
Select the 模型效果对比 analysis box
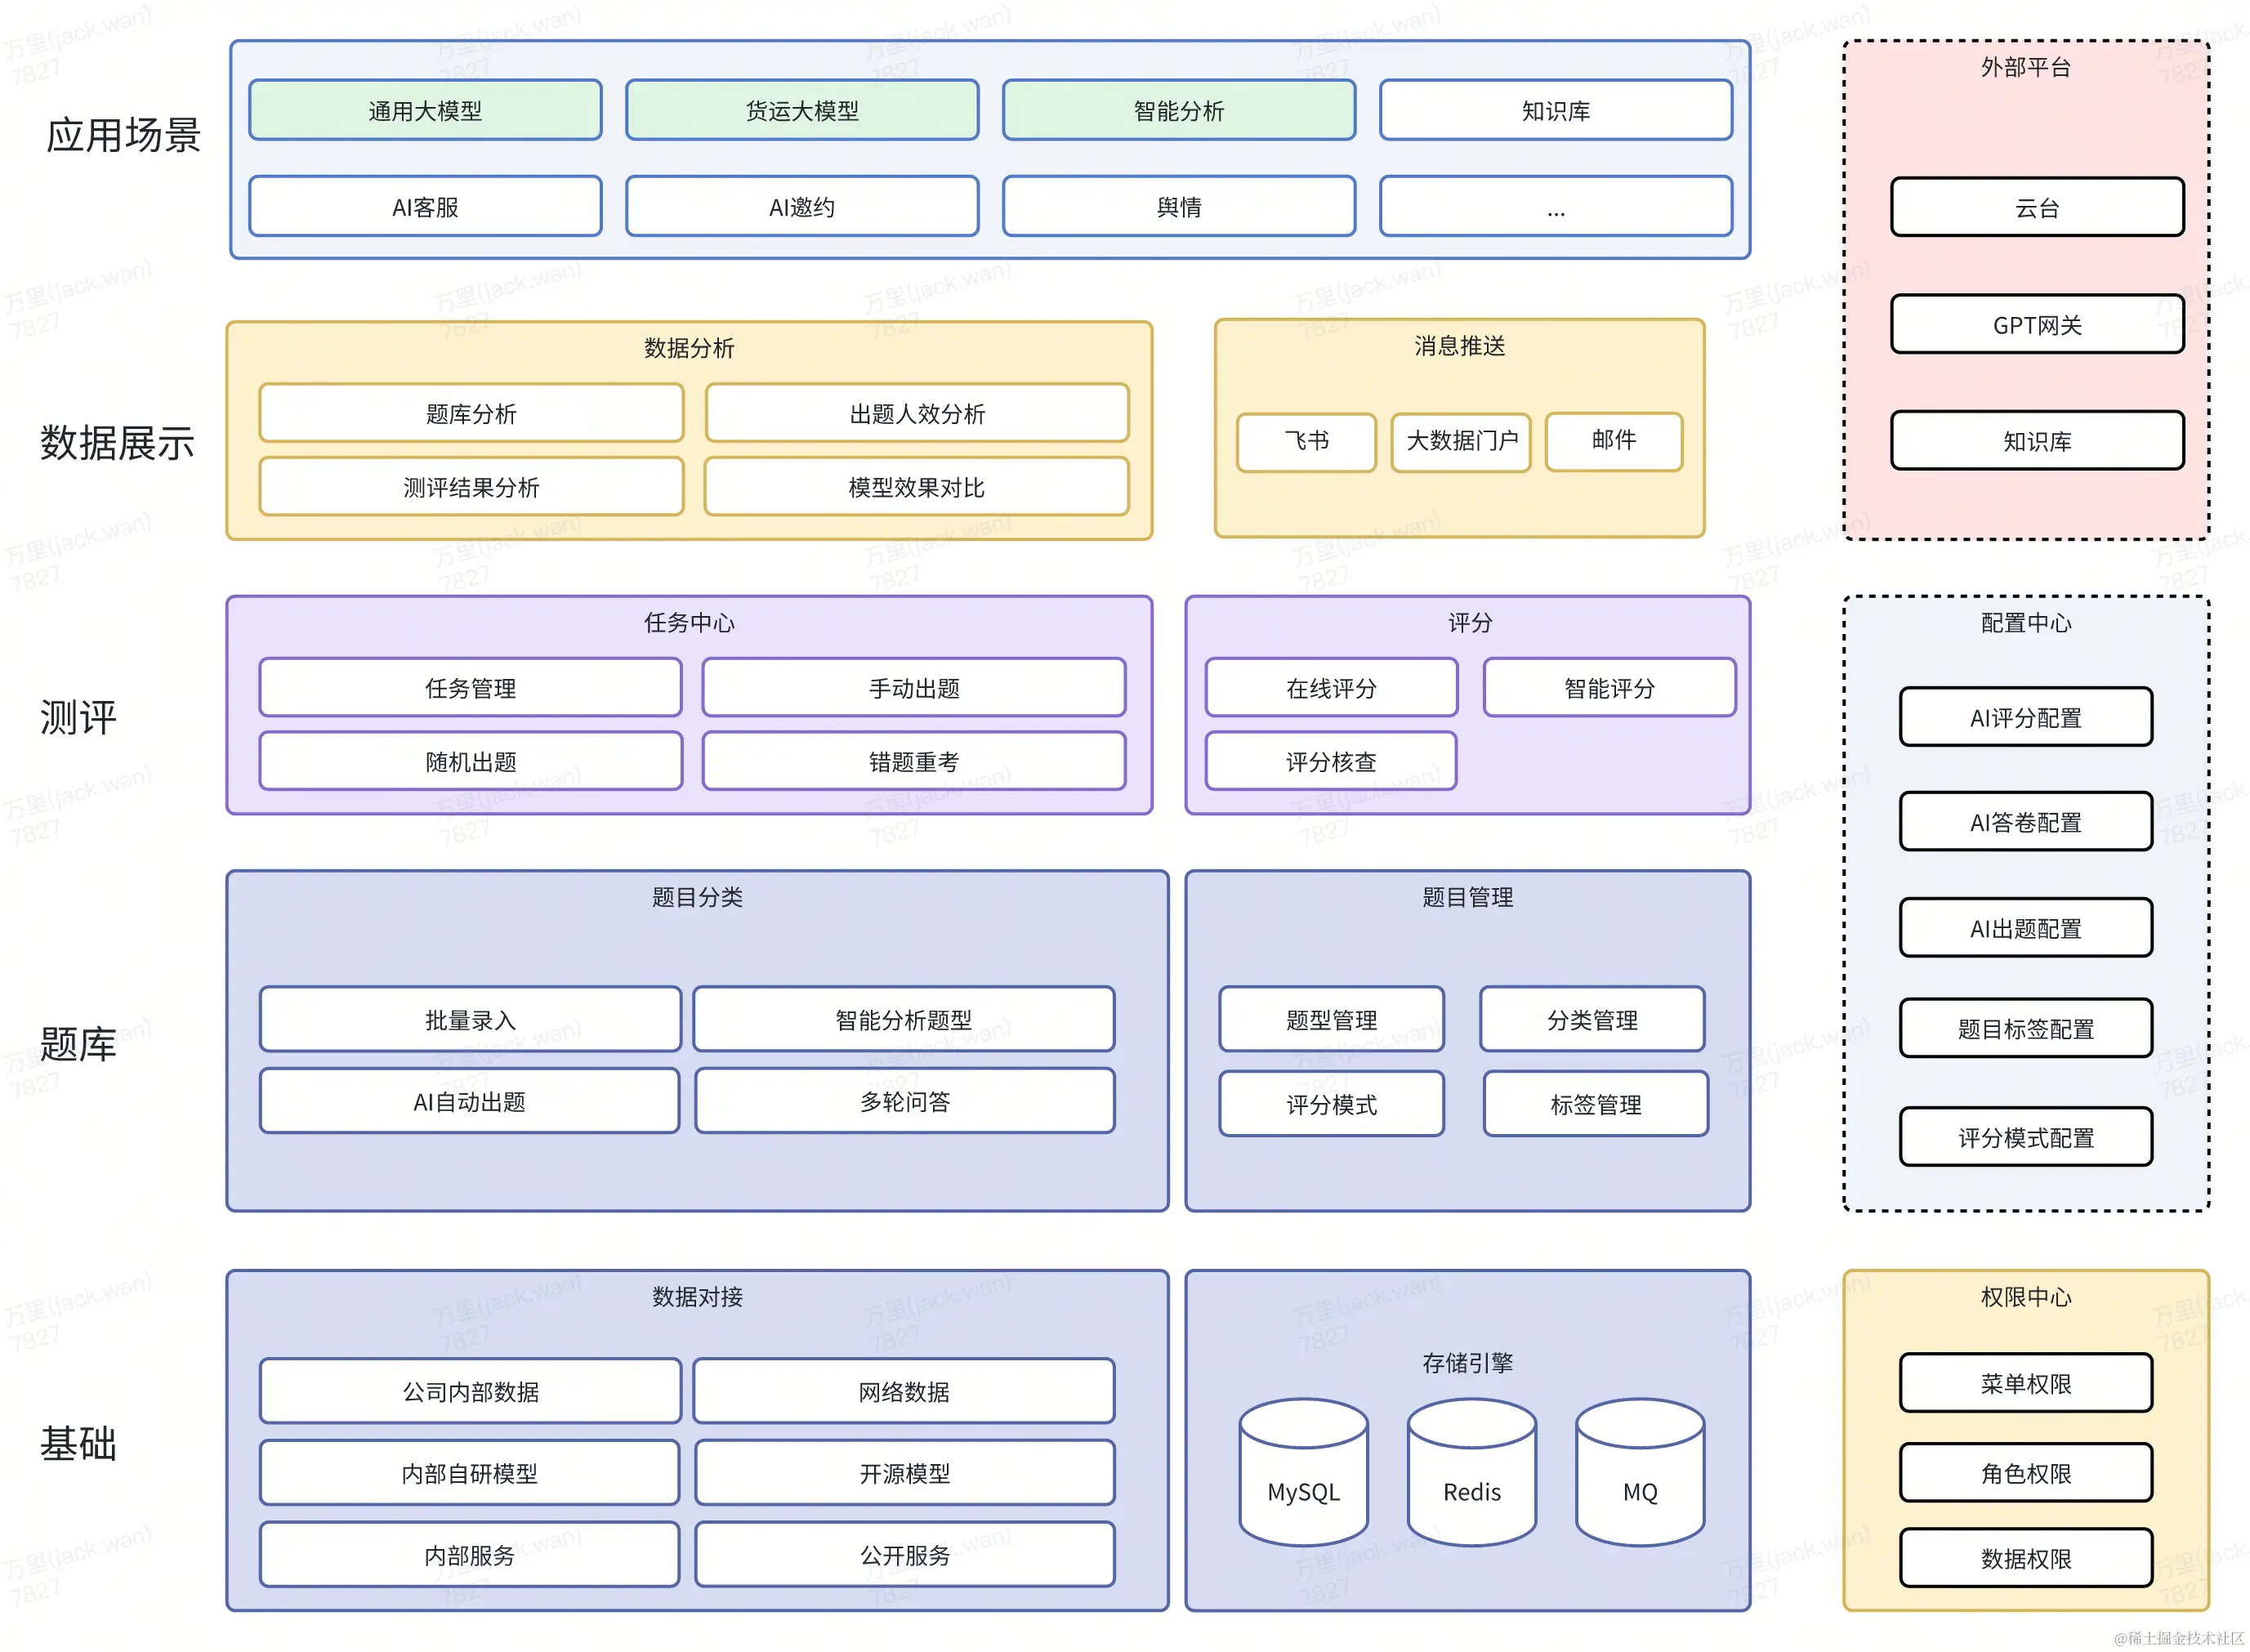[x=916, y=487]
